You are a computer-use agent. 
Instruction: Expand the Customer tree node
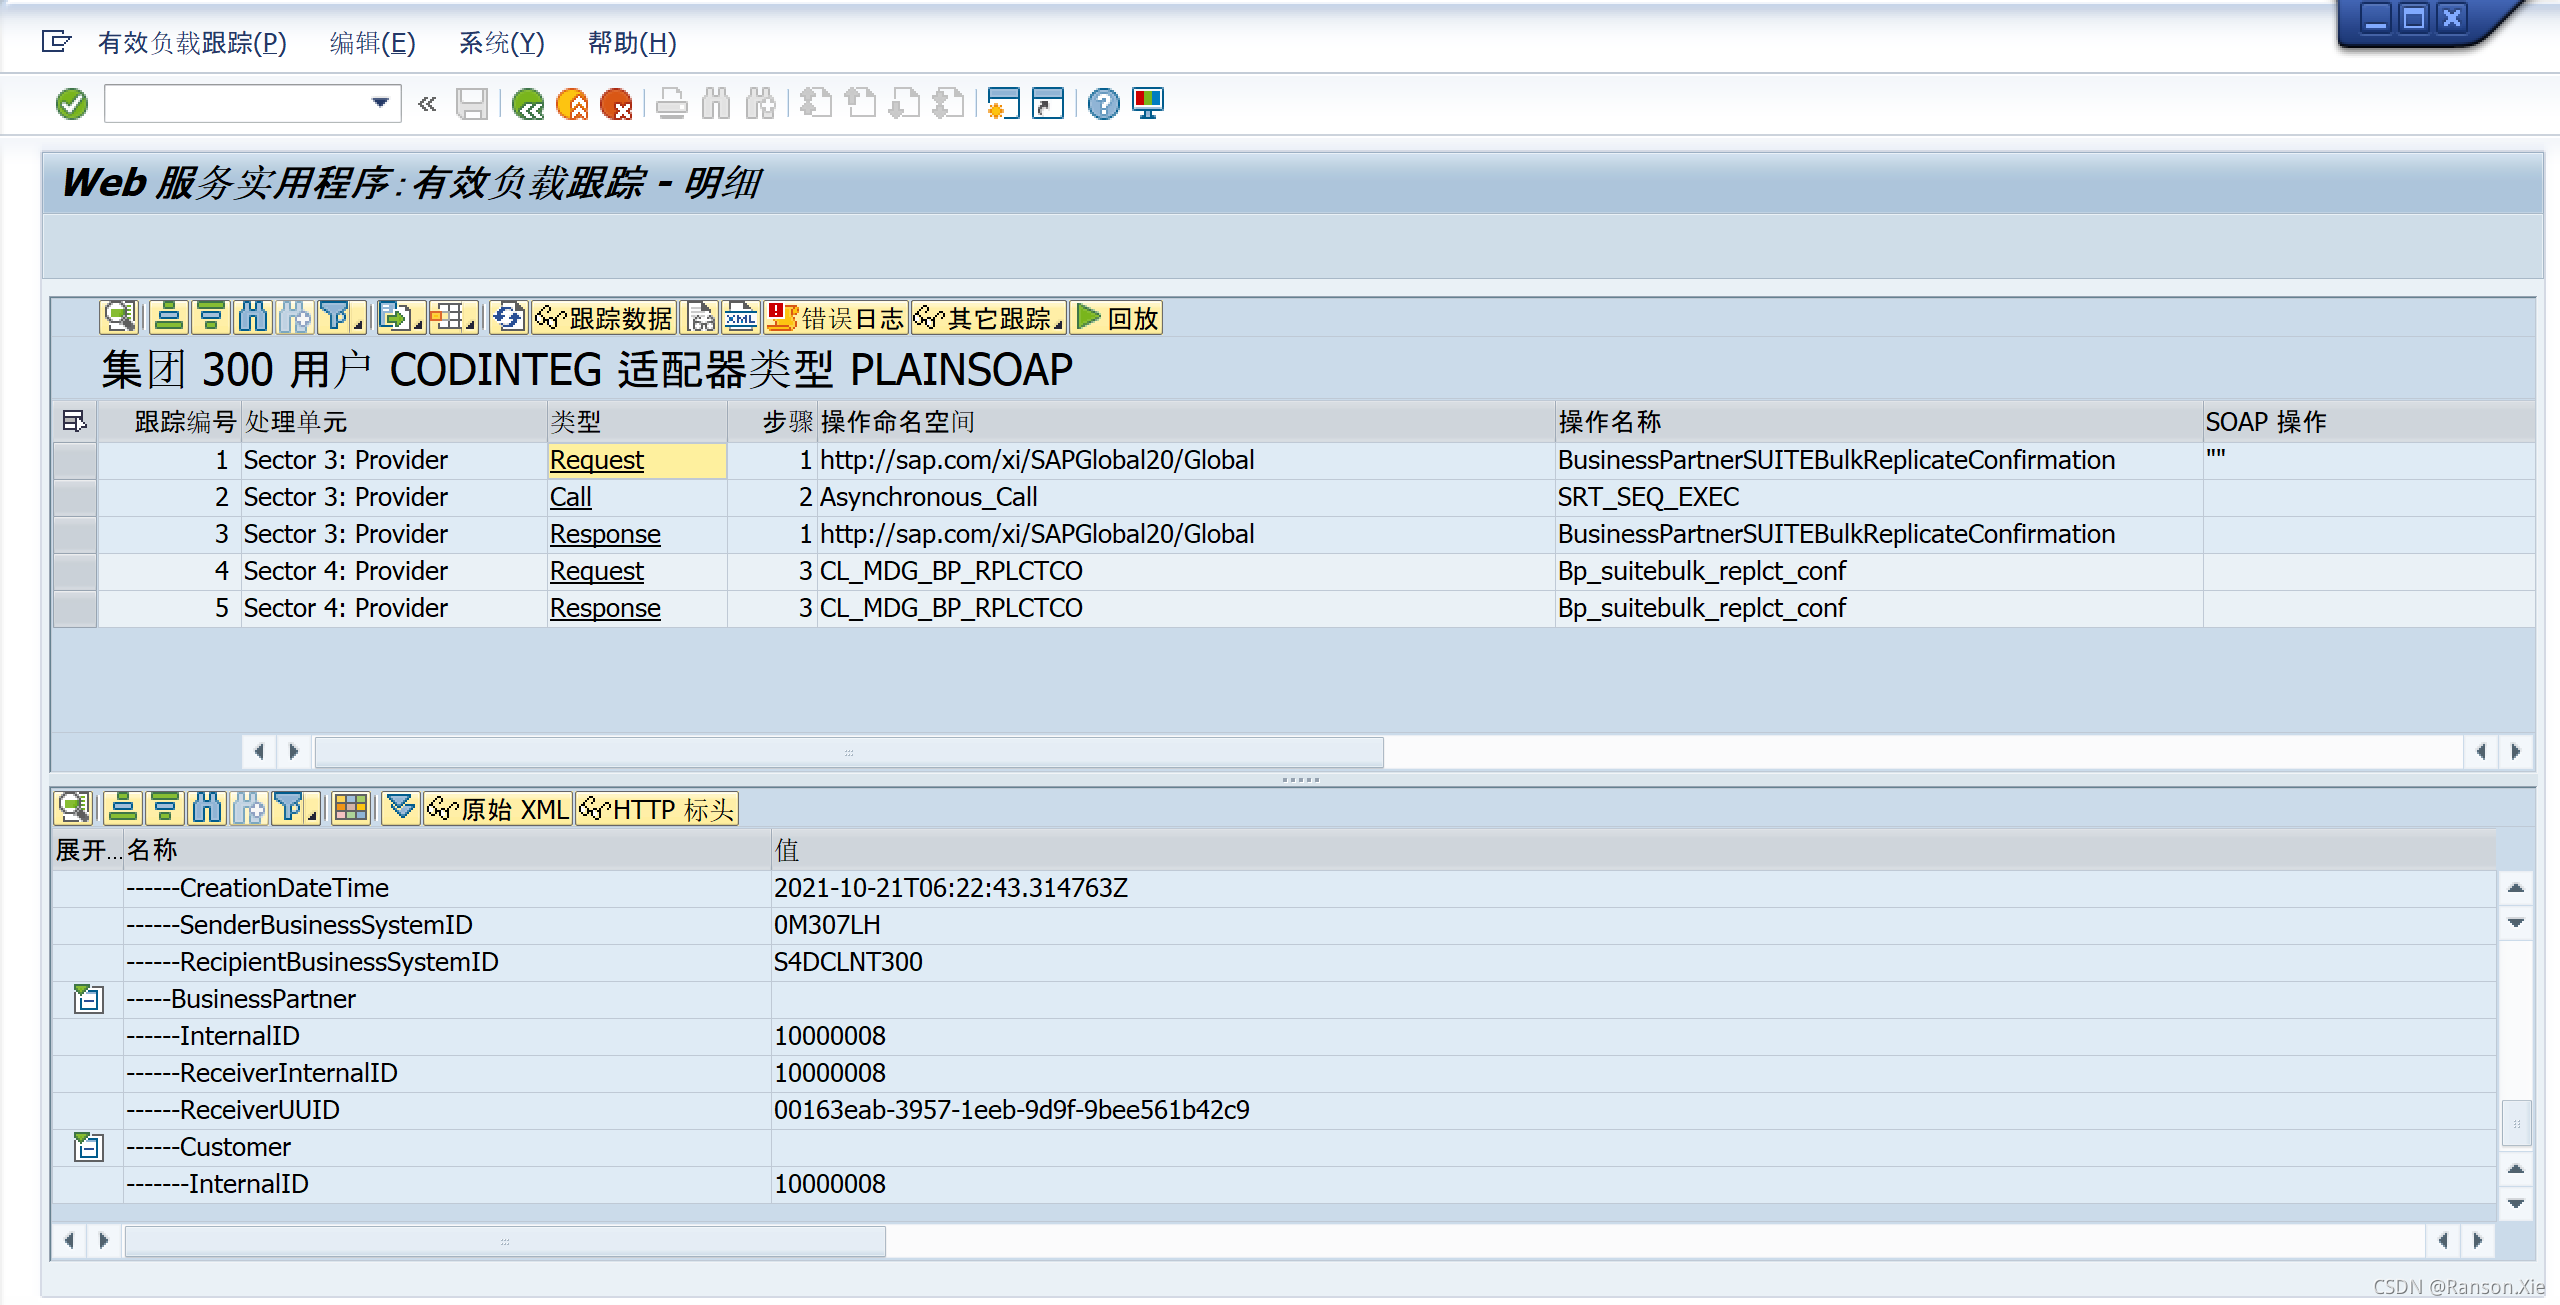pyautogui.click(x=88, y=1147)
